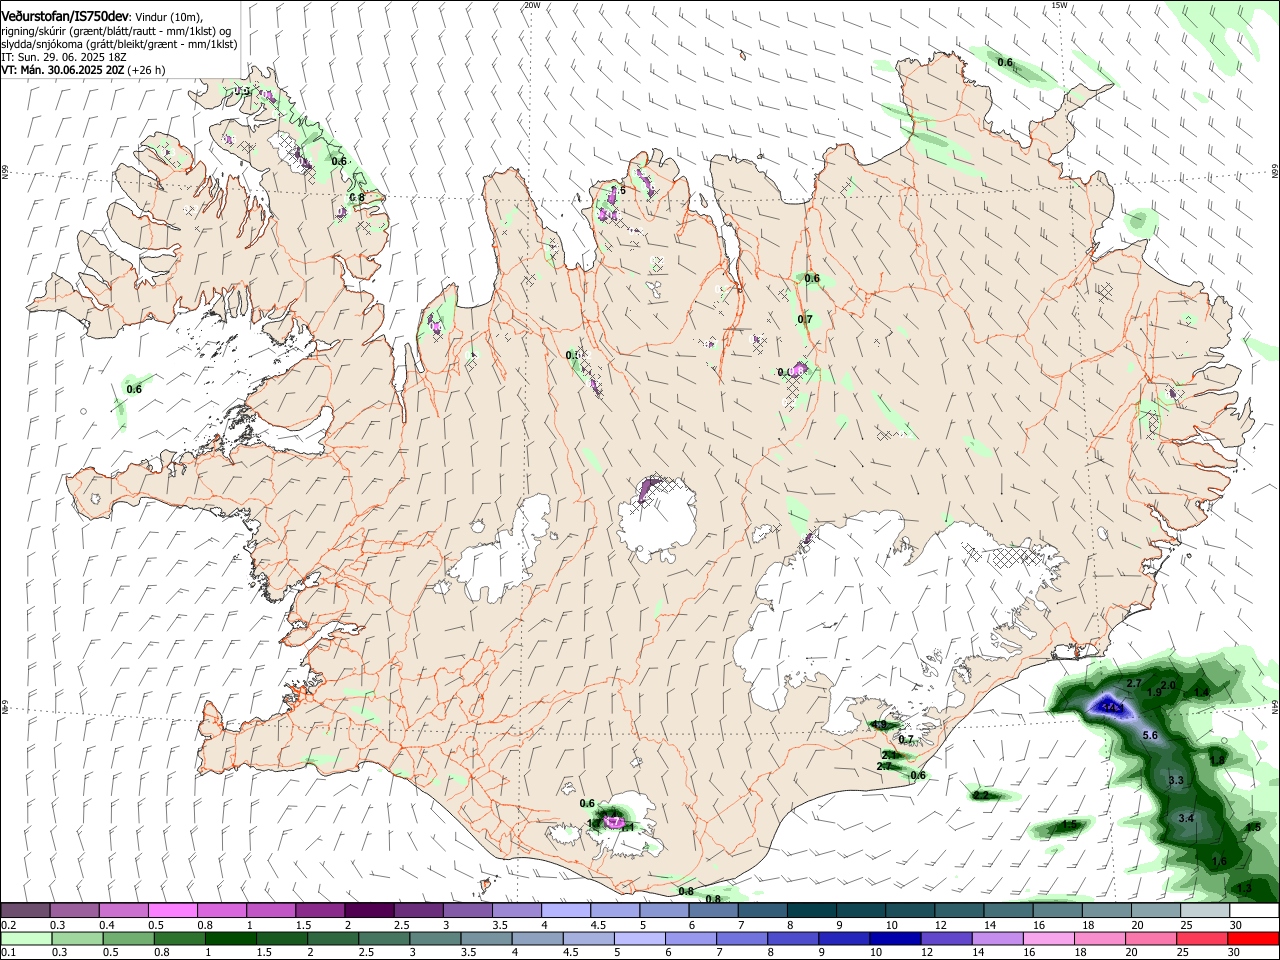Click the 3.4 precipitation value offshore
This screenshot has width=1280, height=960.
[x=1186, y=818]
